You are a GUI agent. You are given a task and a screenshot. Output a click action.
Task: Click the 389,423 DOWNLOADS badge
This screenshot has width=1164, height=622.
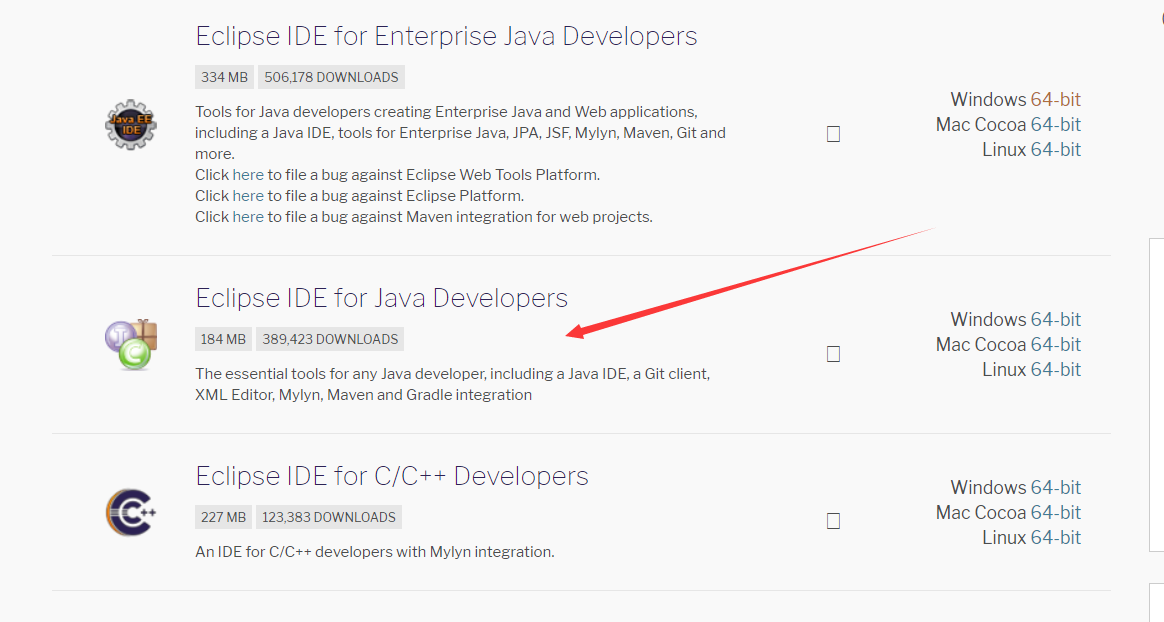330,339
